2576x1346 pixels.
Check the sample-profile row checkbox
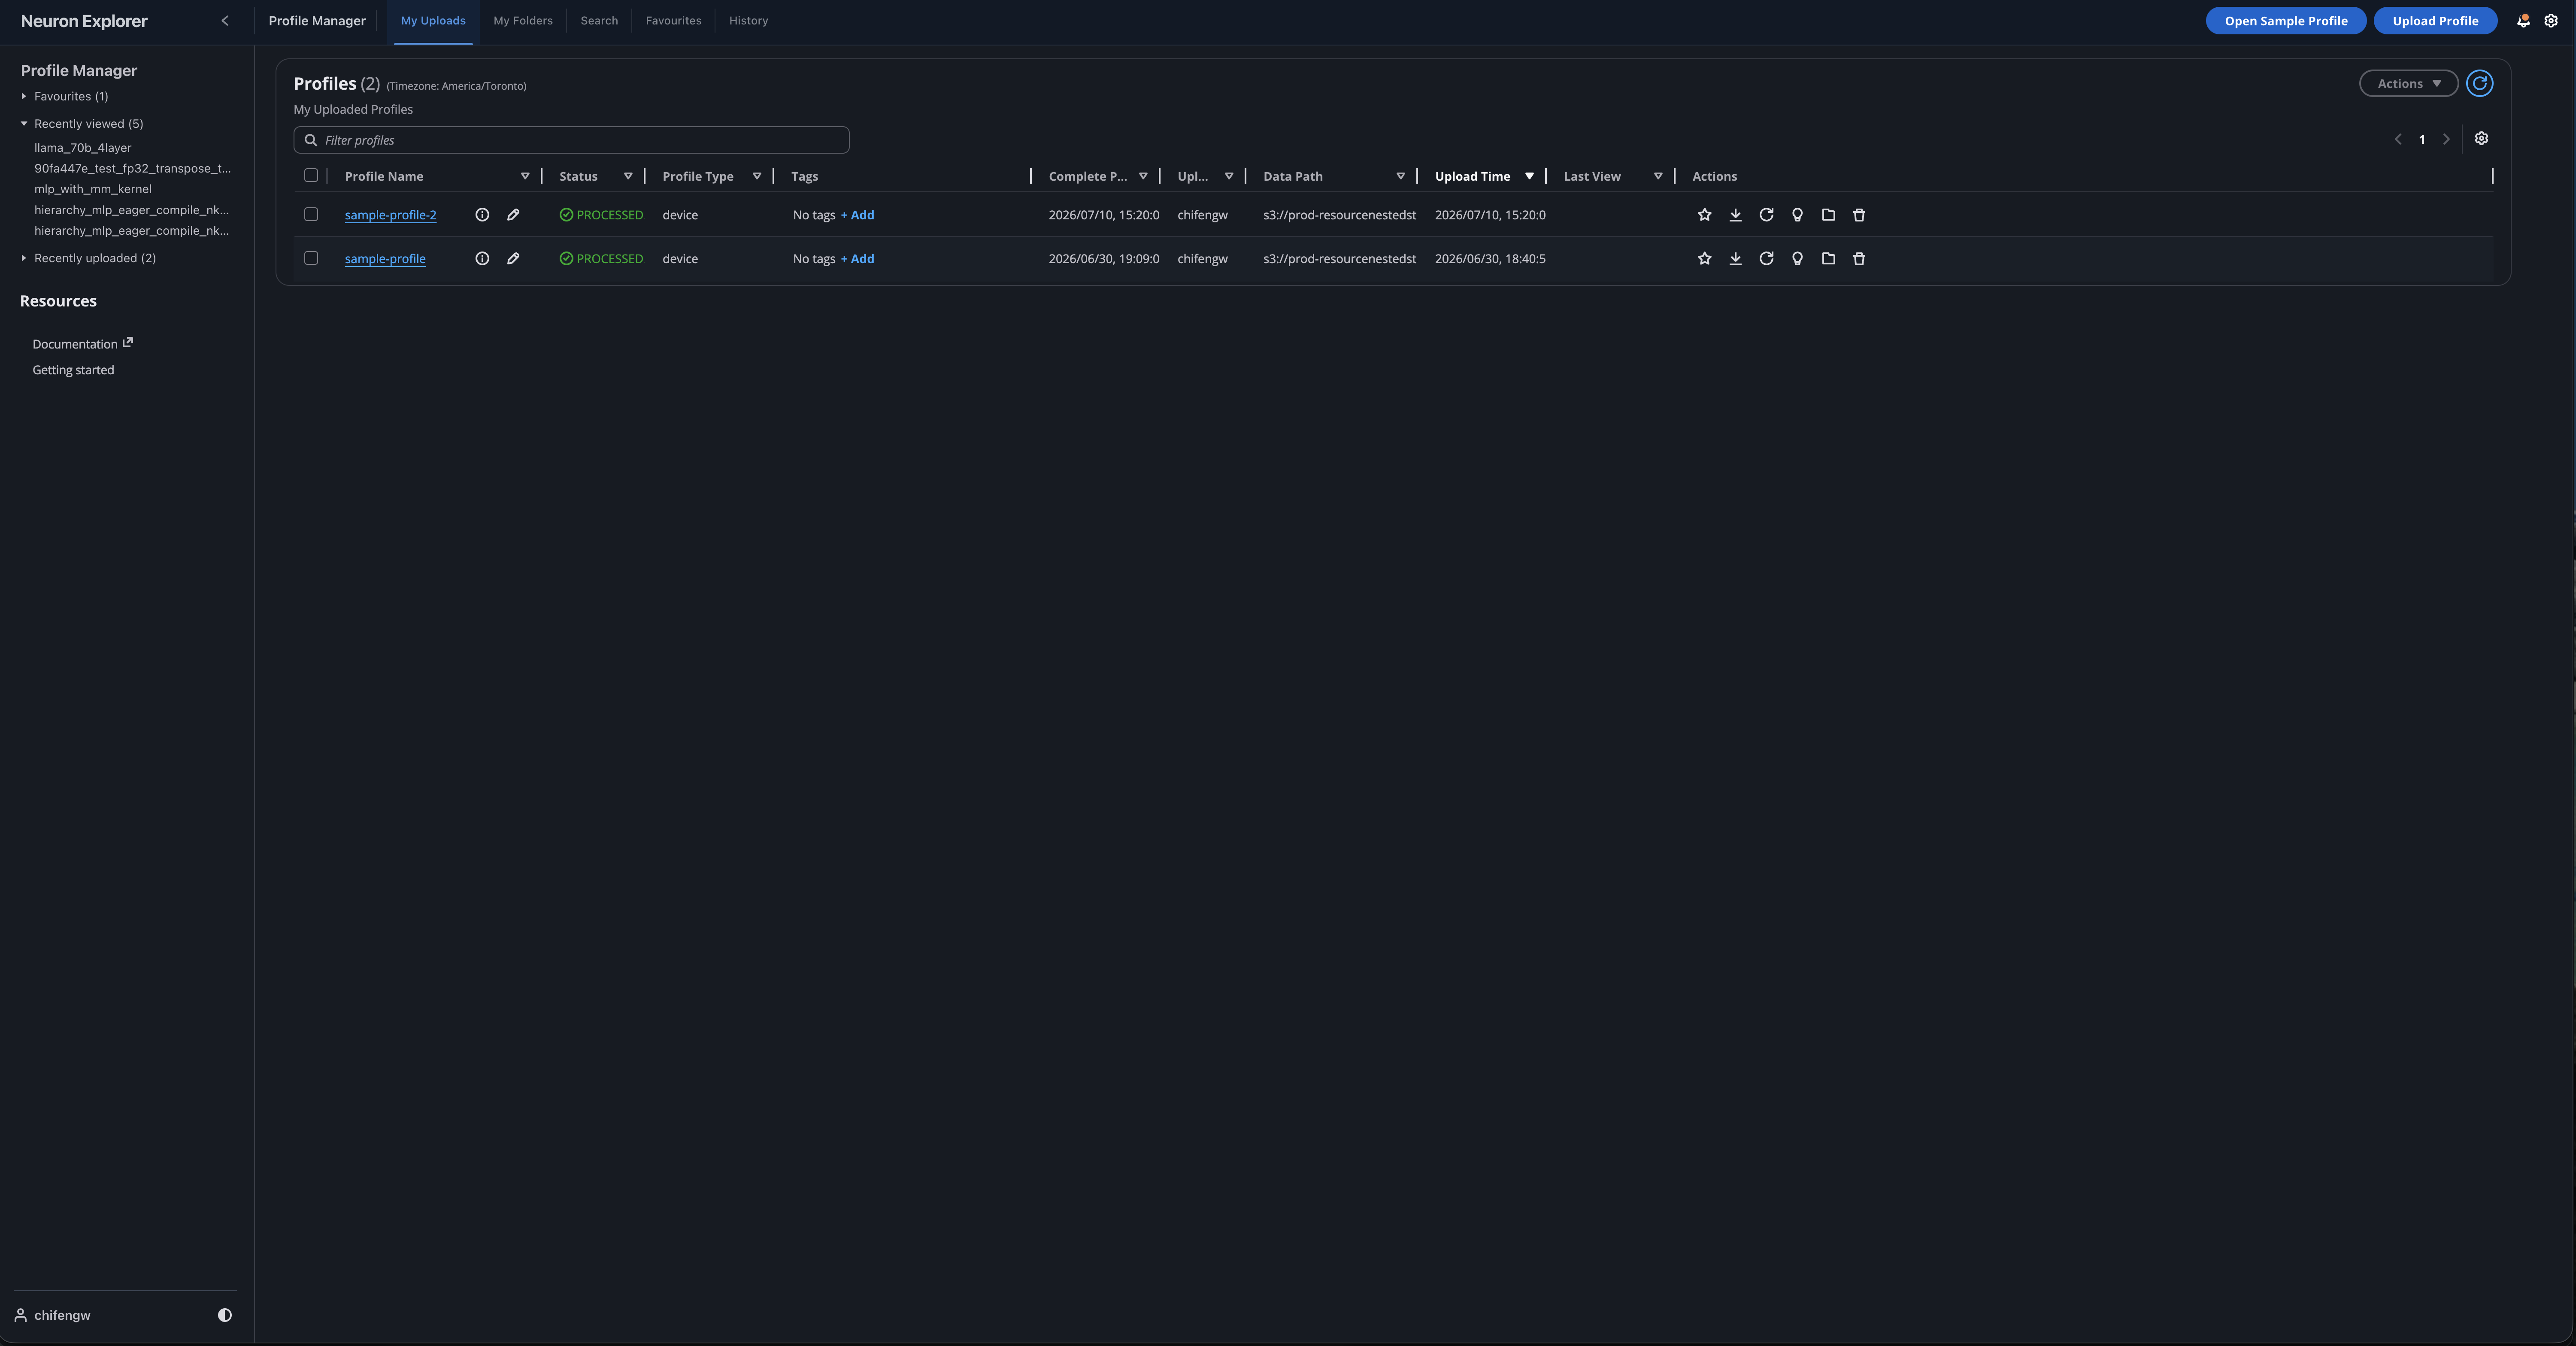click(311, 258)
